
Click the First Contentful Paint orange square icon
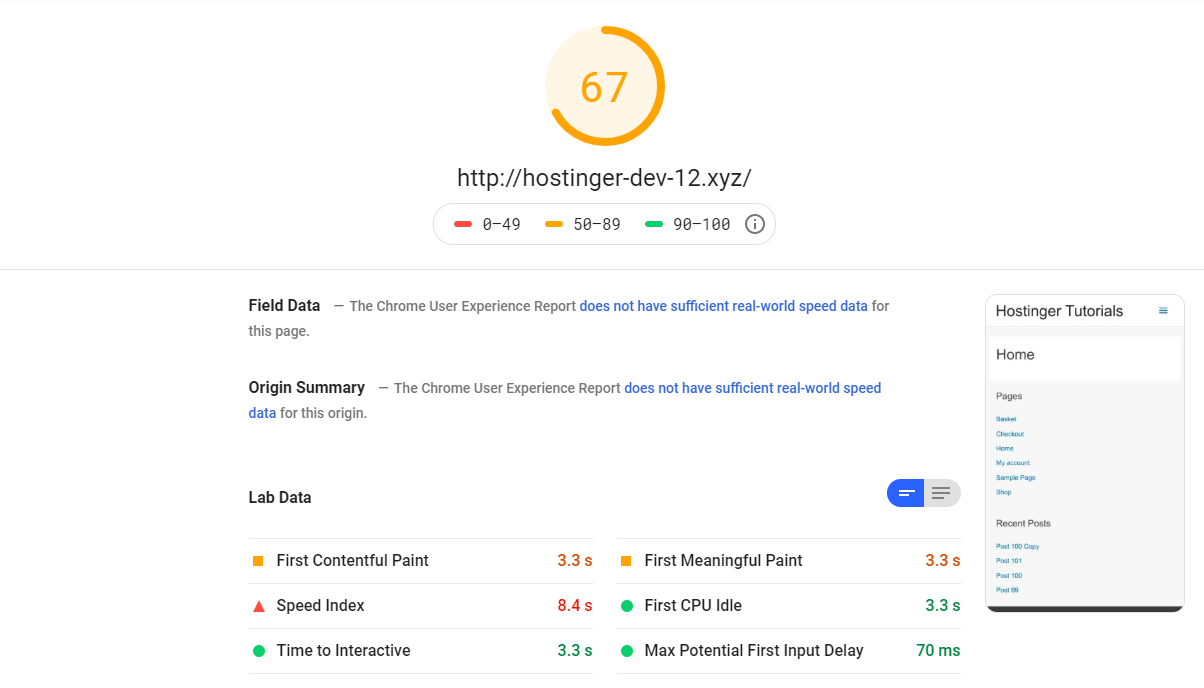click(258, 561)
